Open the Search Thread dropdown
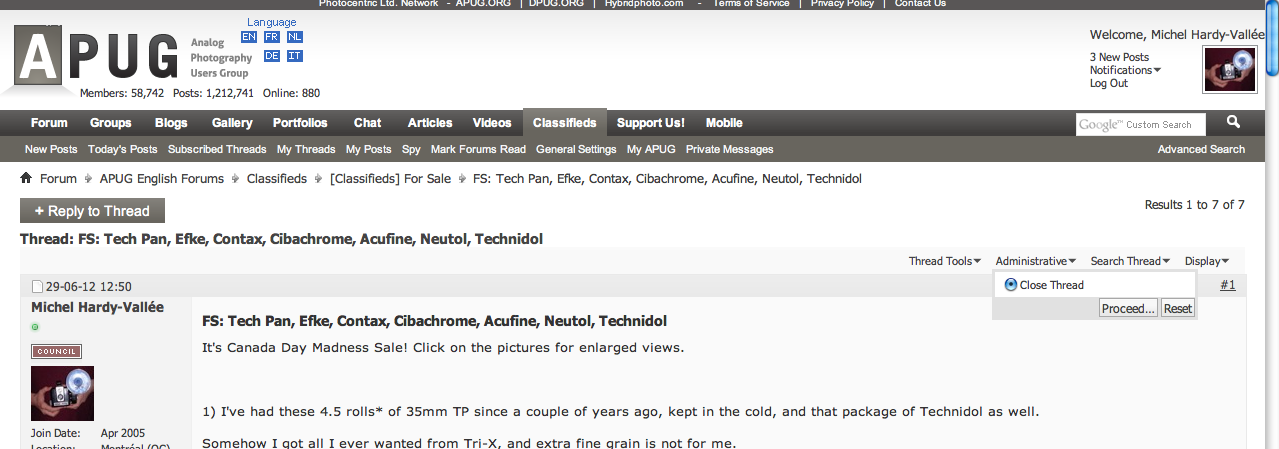This screenshot has height=449, width=1279. click(x=1130, y=261)
